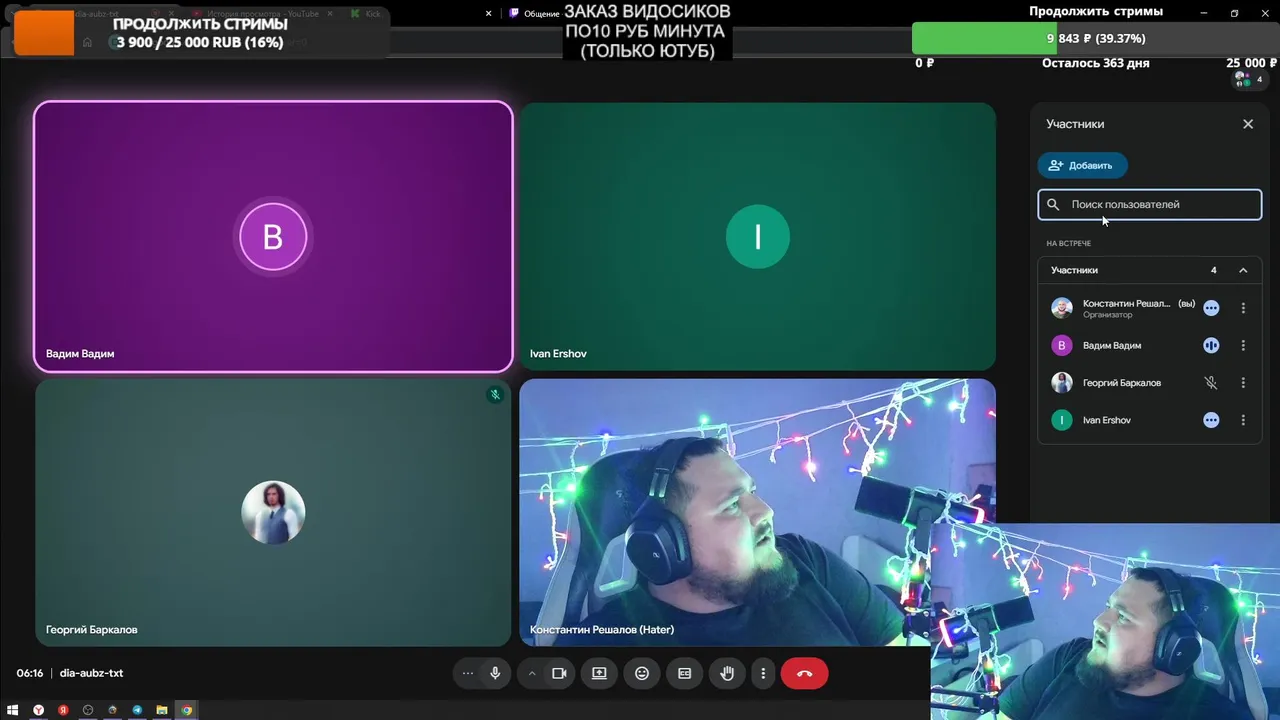Viewport: 1280px width, 720px height.
Task: Click Георгий Баркалов's muted microphone icon
Action: coord(1211,383)
